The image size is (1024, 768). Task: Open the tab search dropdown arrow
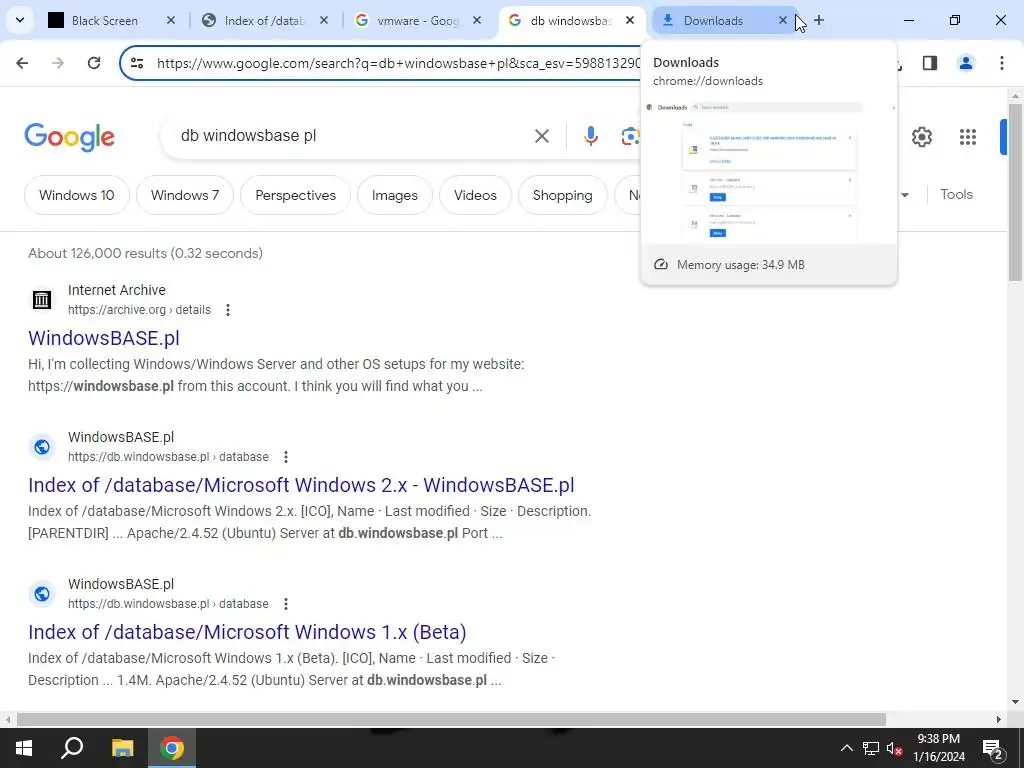click(x=20, y=20)
